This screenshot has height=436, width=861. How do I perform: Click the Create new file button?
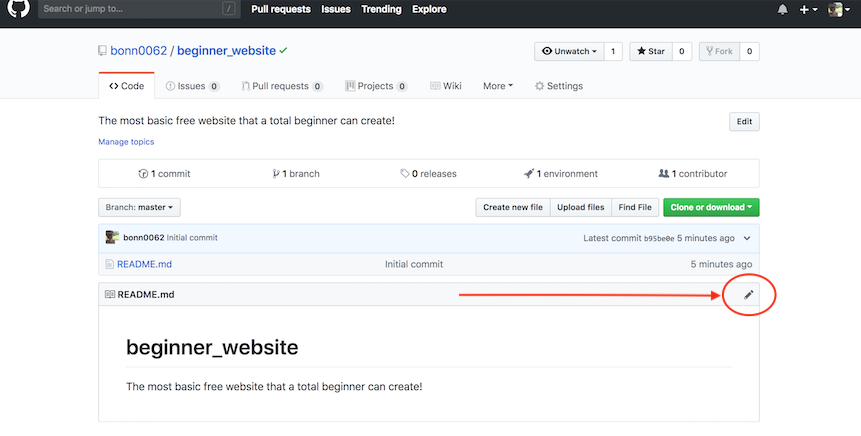[x=513, y=207]
